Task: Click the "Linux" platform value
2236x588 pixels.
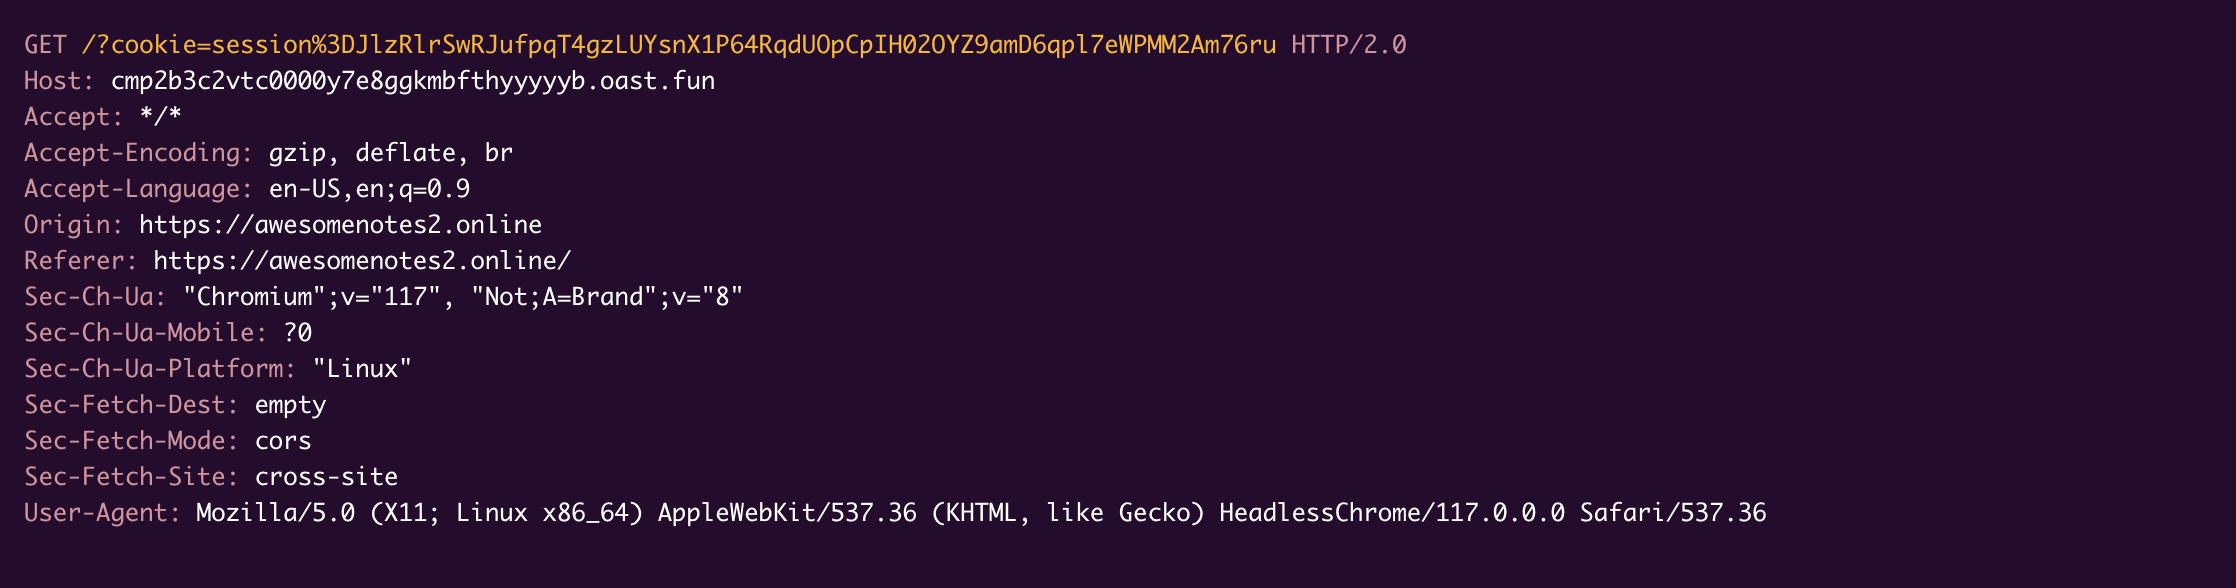Action: (362, 369)
